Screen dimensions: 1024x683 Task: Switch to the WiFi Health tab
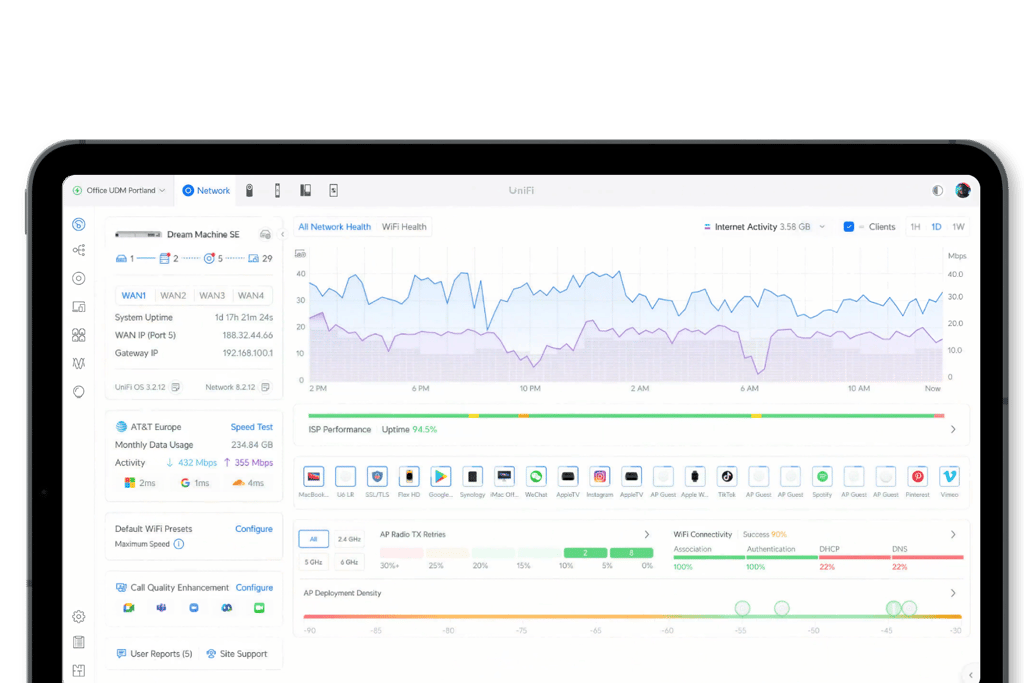coord(404,227)
